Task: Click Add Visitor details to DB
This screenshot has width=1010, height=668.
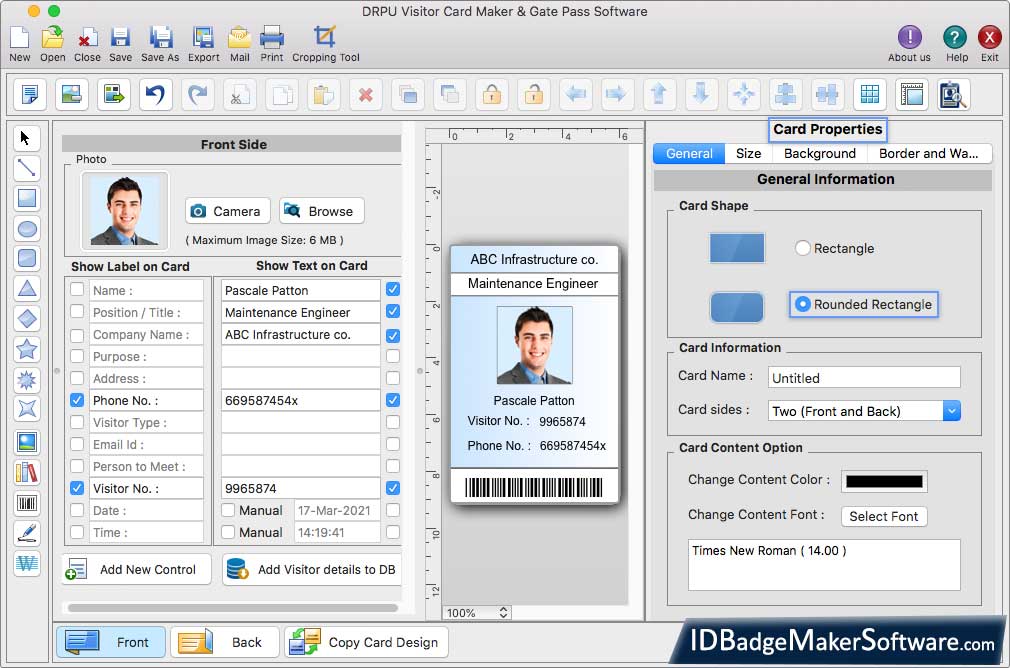Action: tap(312, 569)
